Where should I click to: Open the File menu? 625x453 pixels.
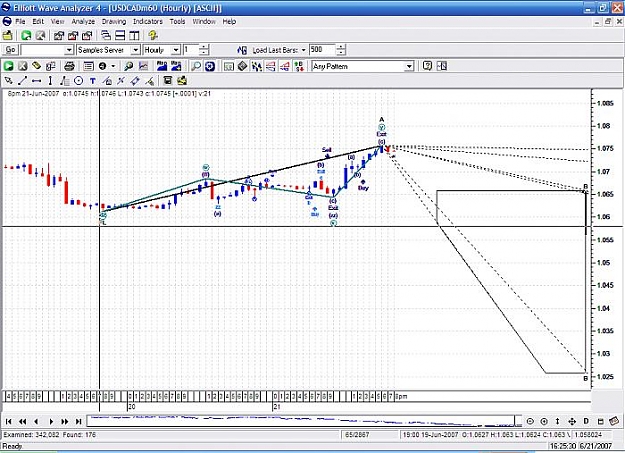[x=20, y=22]
